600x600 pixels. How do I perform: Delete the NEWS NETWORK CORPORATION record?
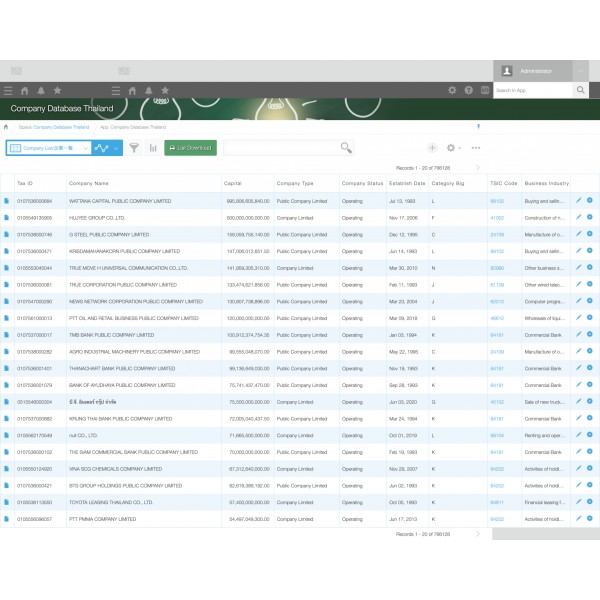pyautogui.click(x=590, y=301)
